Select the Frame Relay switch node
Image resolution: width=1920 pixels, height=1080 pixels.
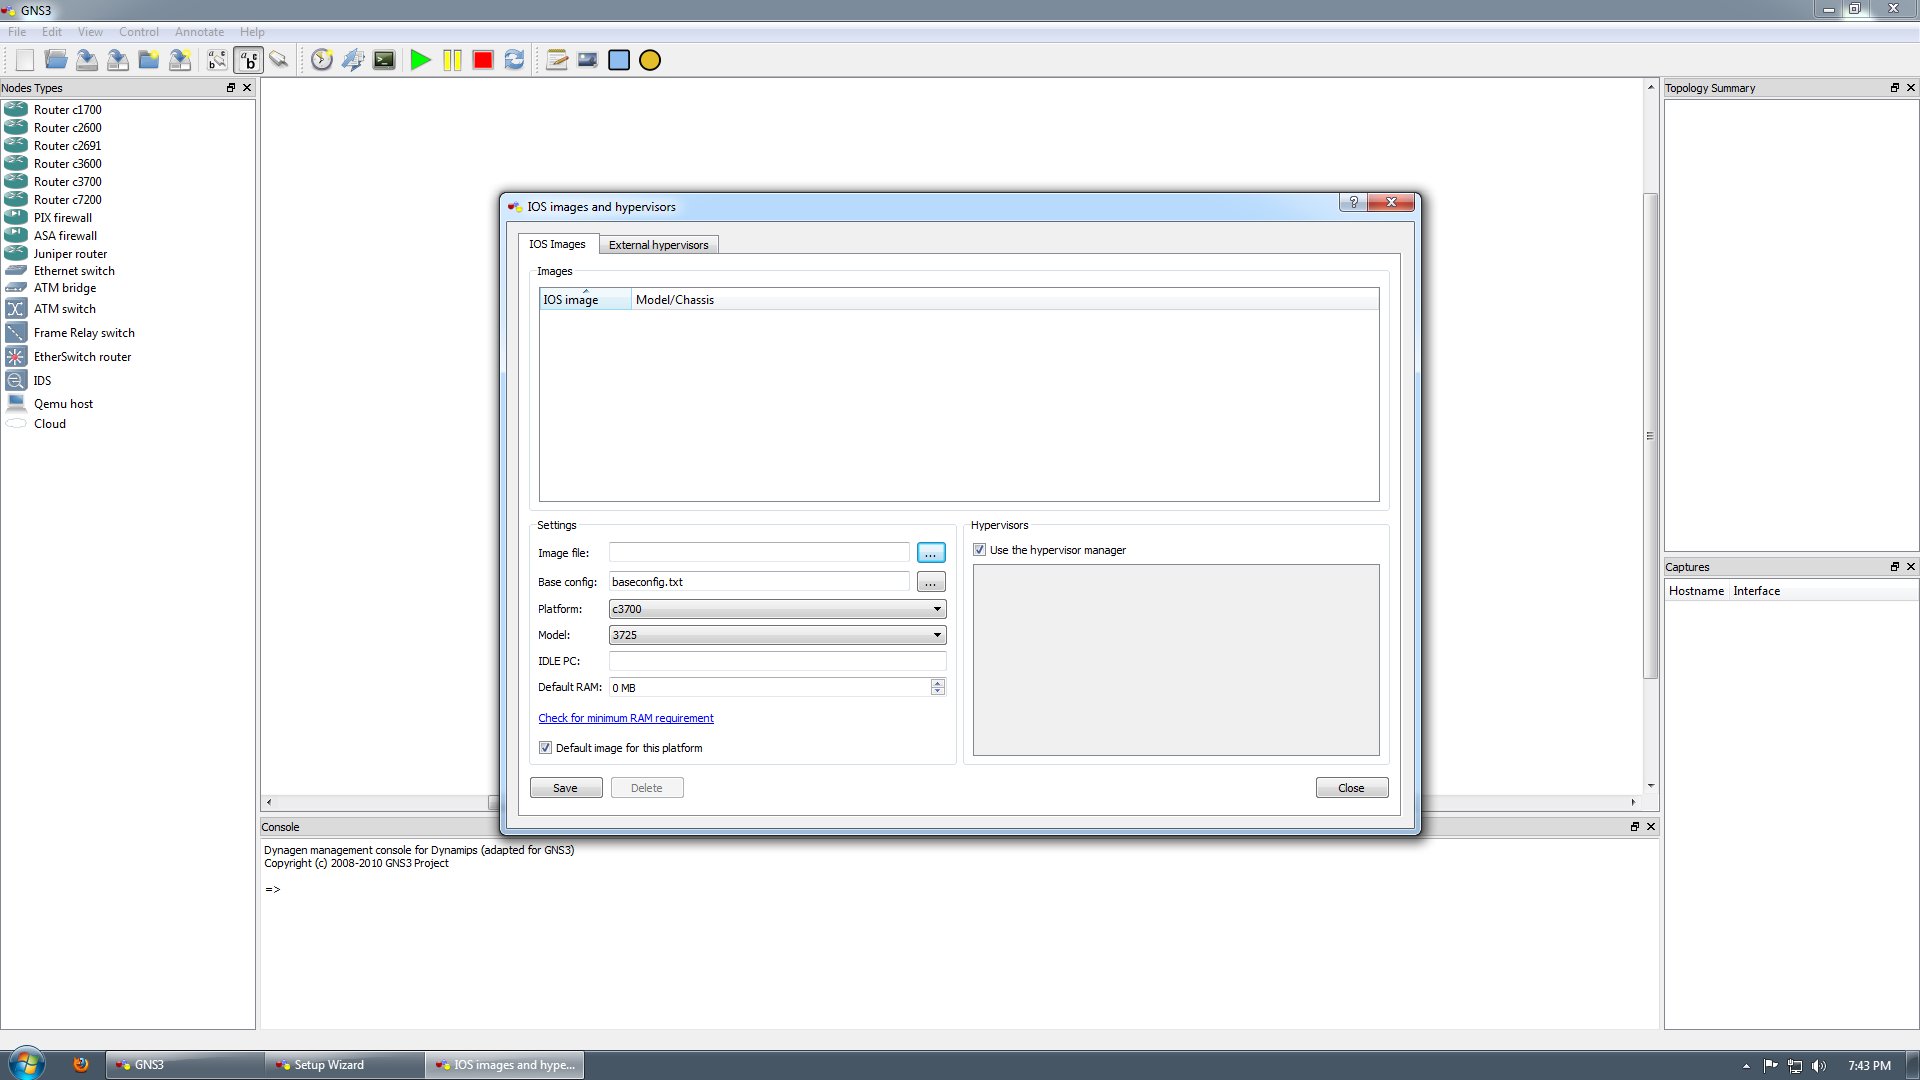click(84, 333)
